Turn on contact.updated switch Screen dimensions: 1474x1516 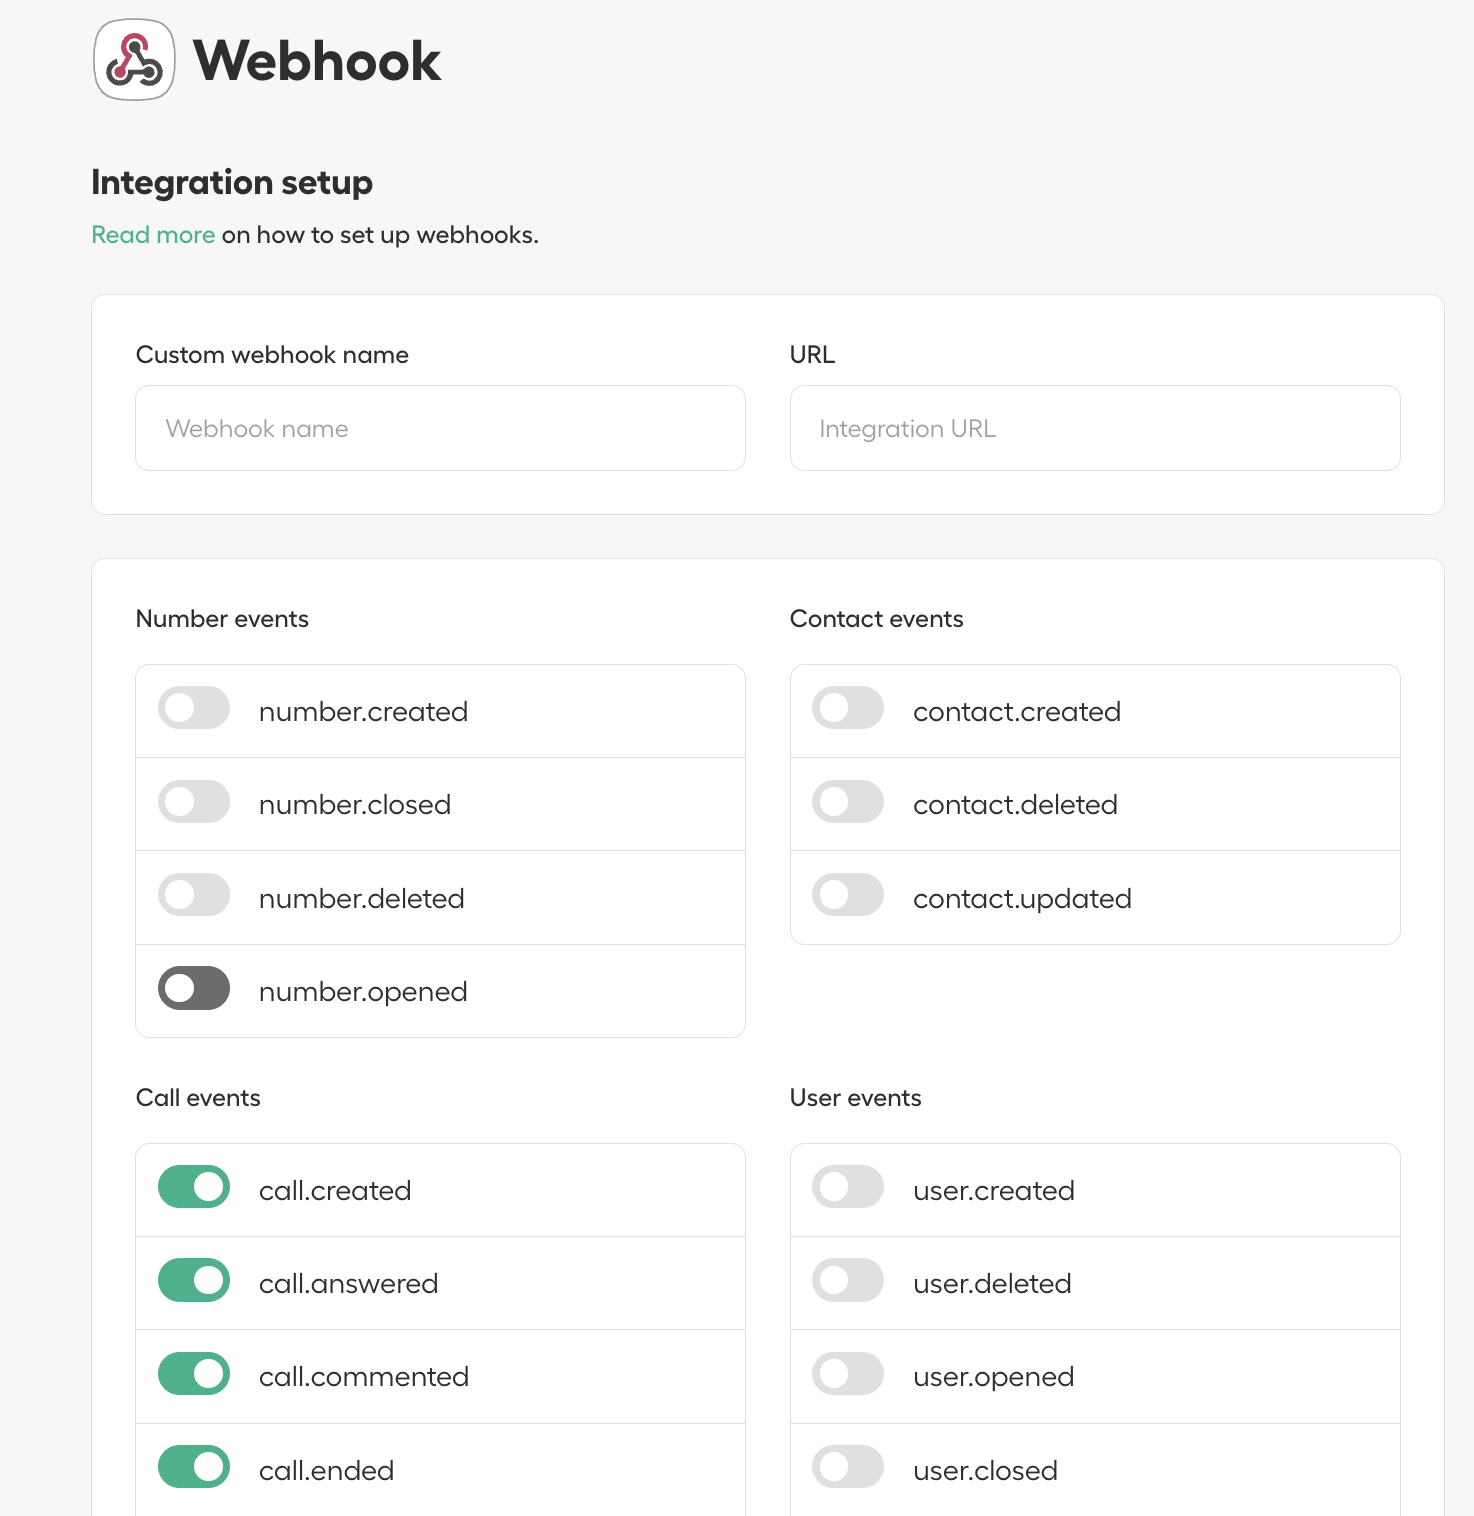848,895
